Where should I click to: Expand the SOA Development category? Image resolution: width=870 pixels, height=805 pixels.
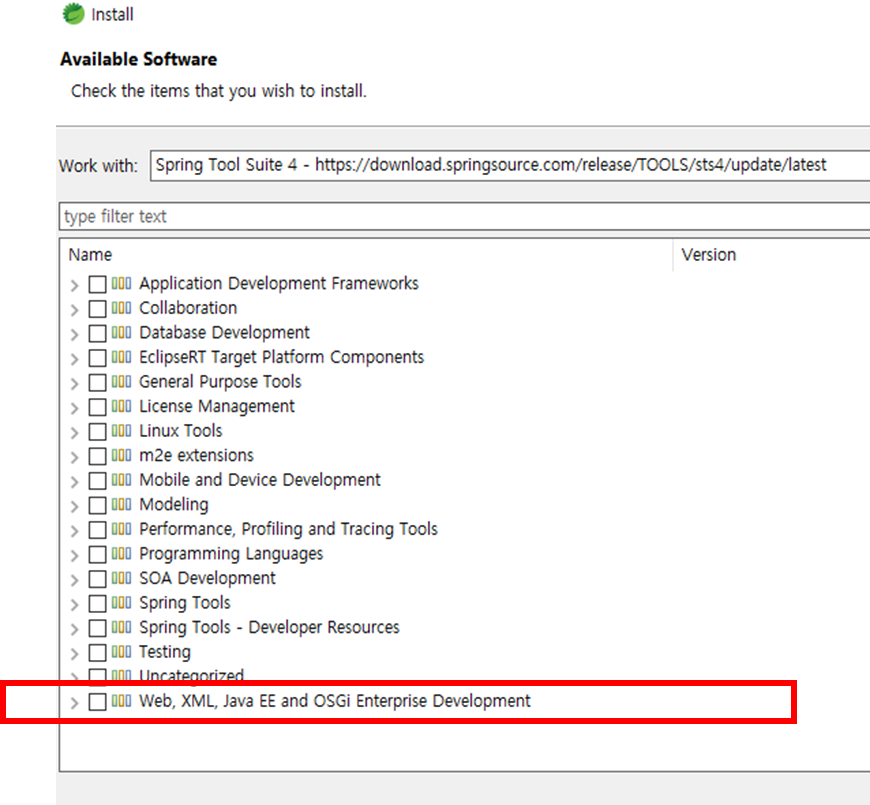click(74, 580)
